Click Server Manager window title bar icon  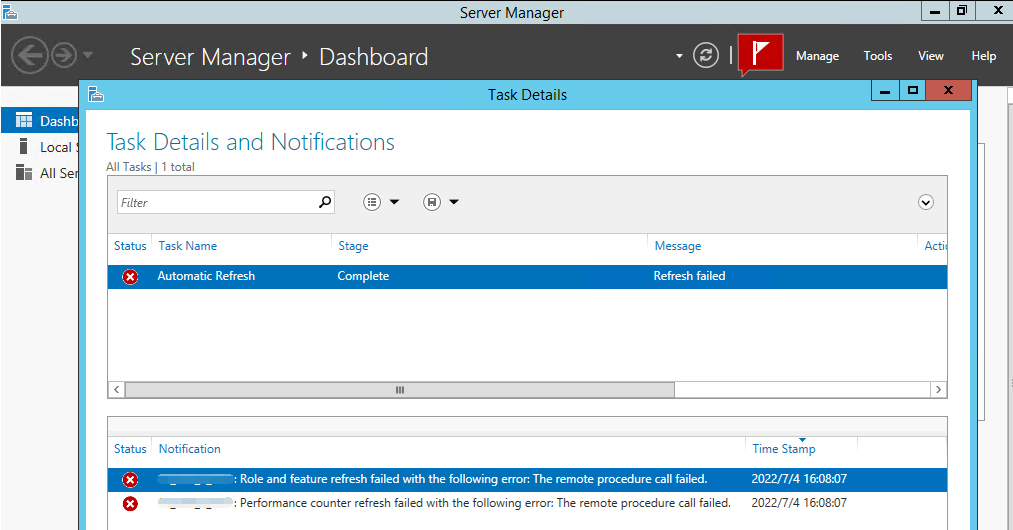[10, 12]
